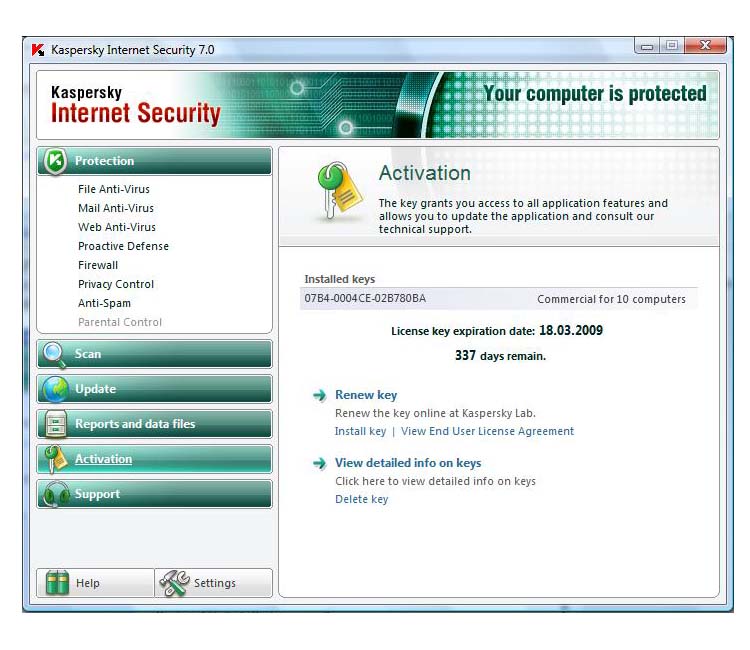Select File Anti-Virus component

(x=114, y=189)
